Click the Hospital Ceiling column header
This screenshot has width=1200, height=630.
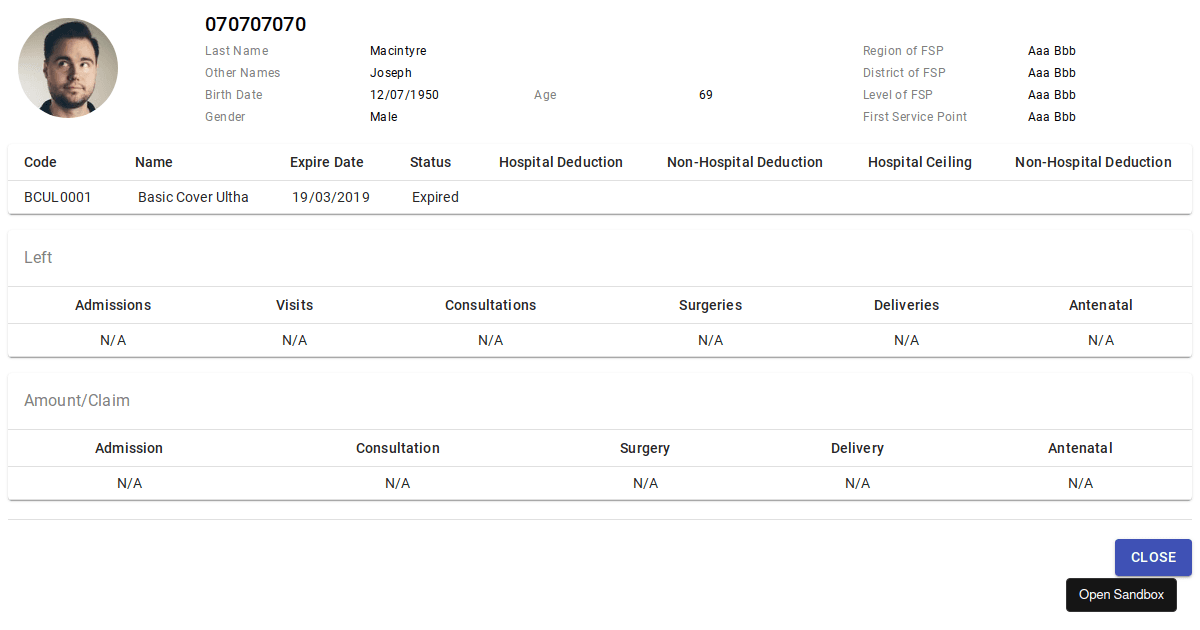coord(920,162)
